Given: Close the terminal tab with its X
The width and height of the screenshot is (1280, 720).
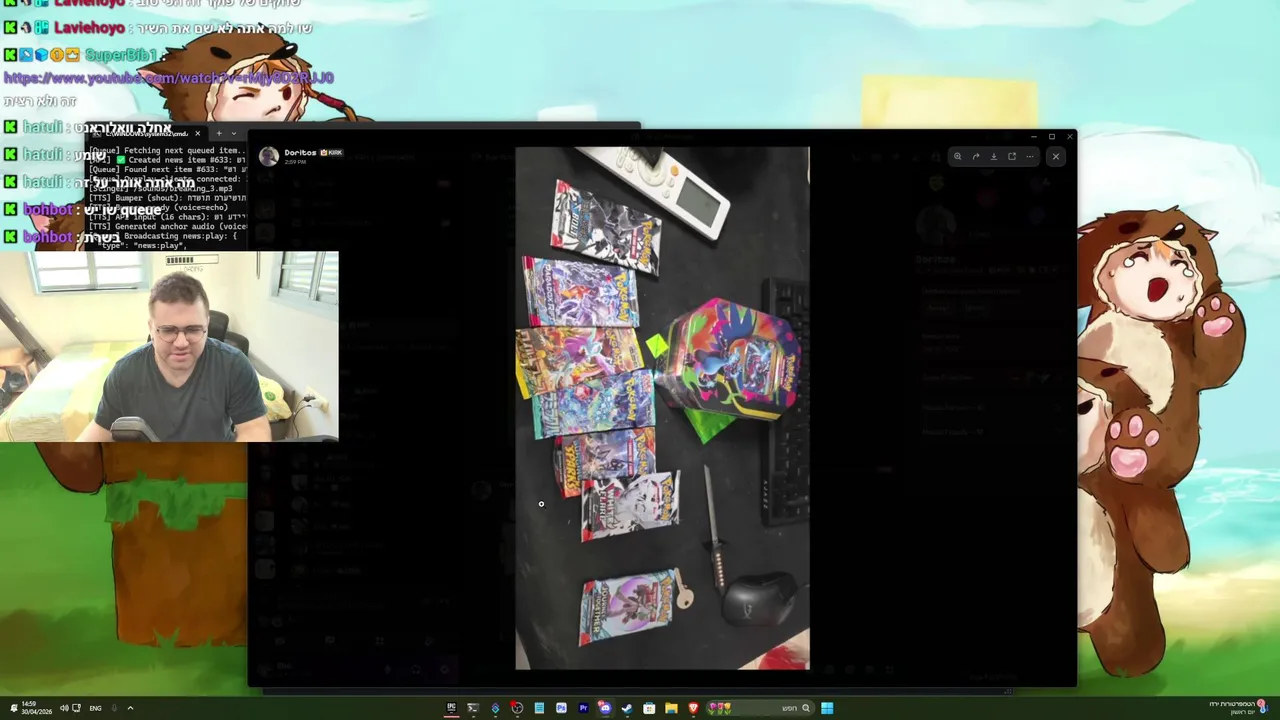Looking at the screenshot, I should [x=197, y=133].
